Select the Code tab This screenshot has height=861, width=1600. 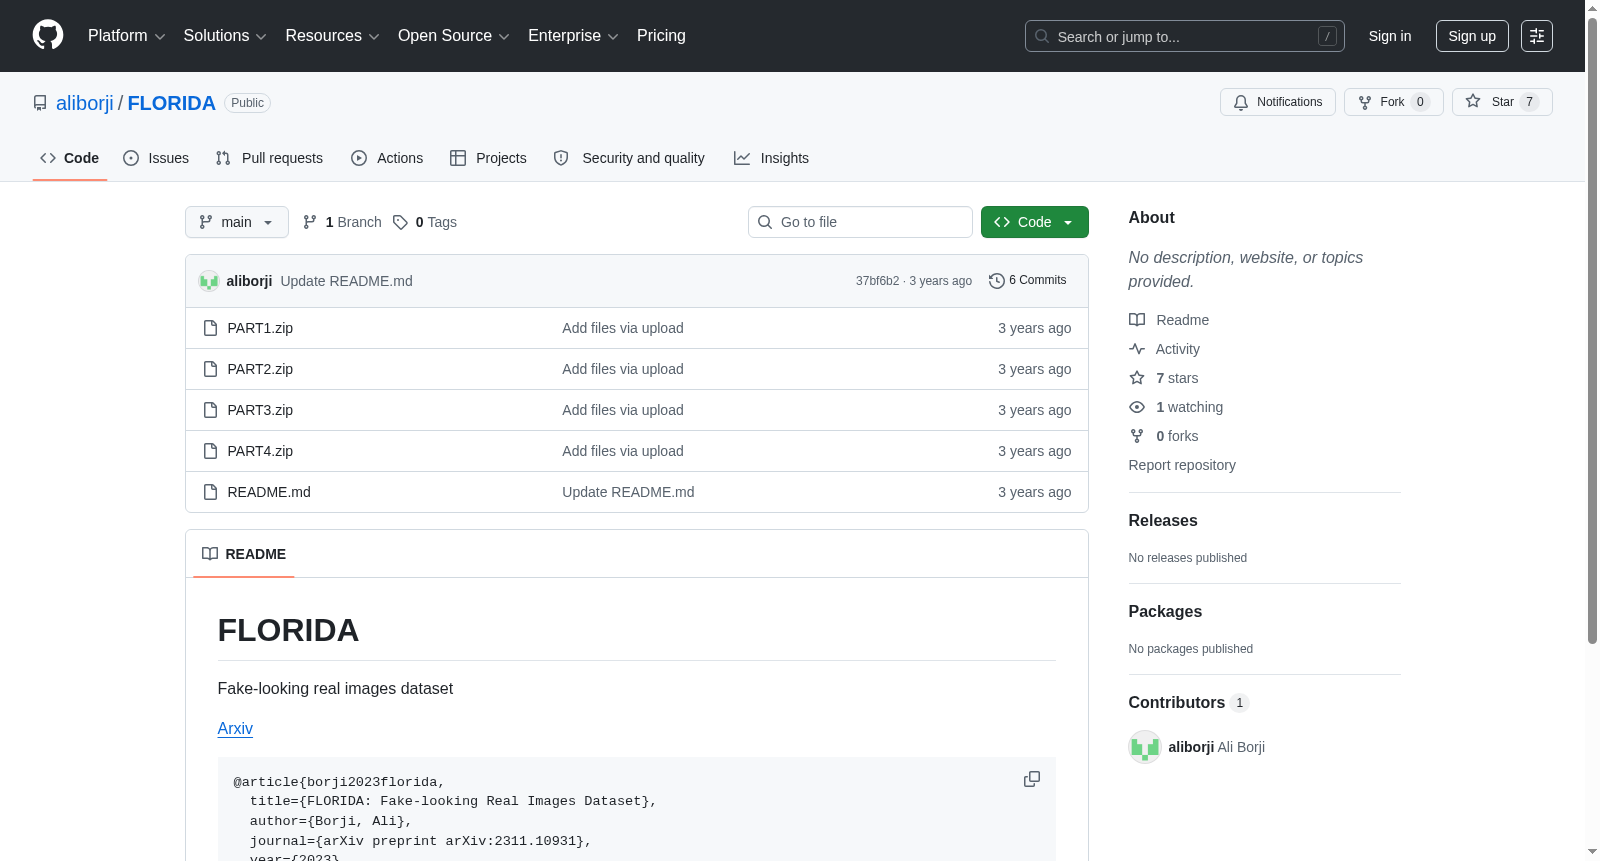click(x=70, y=158)
